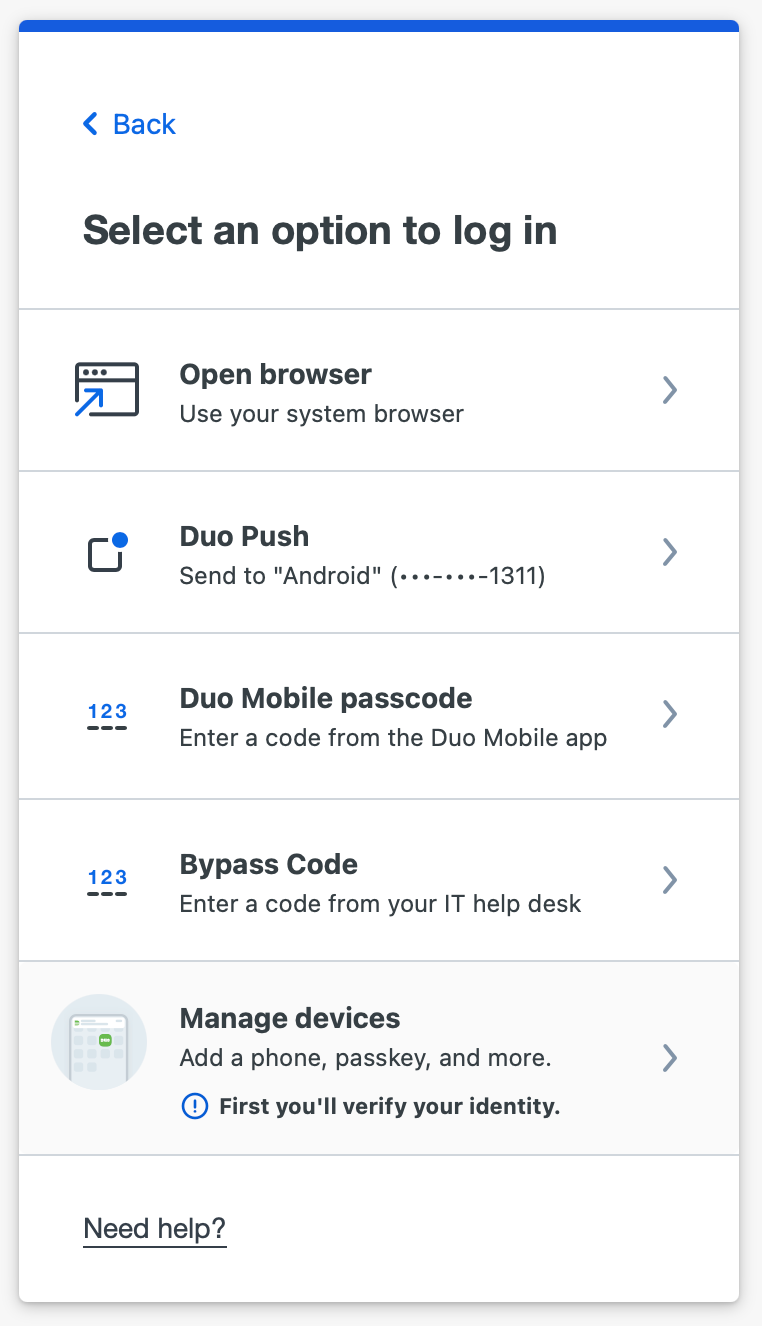Click "First you'll verify your identity." text

[389, 1107]
